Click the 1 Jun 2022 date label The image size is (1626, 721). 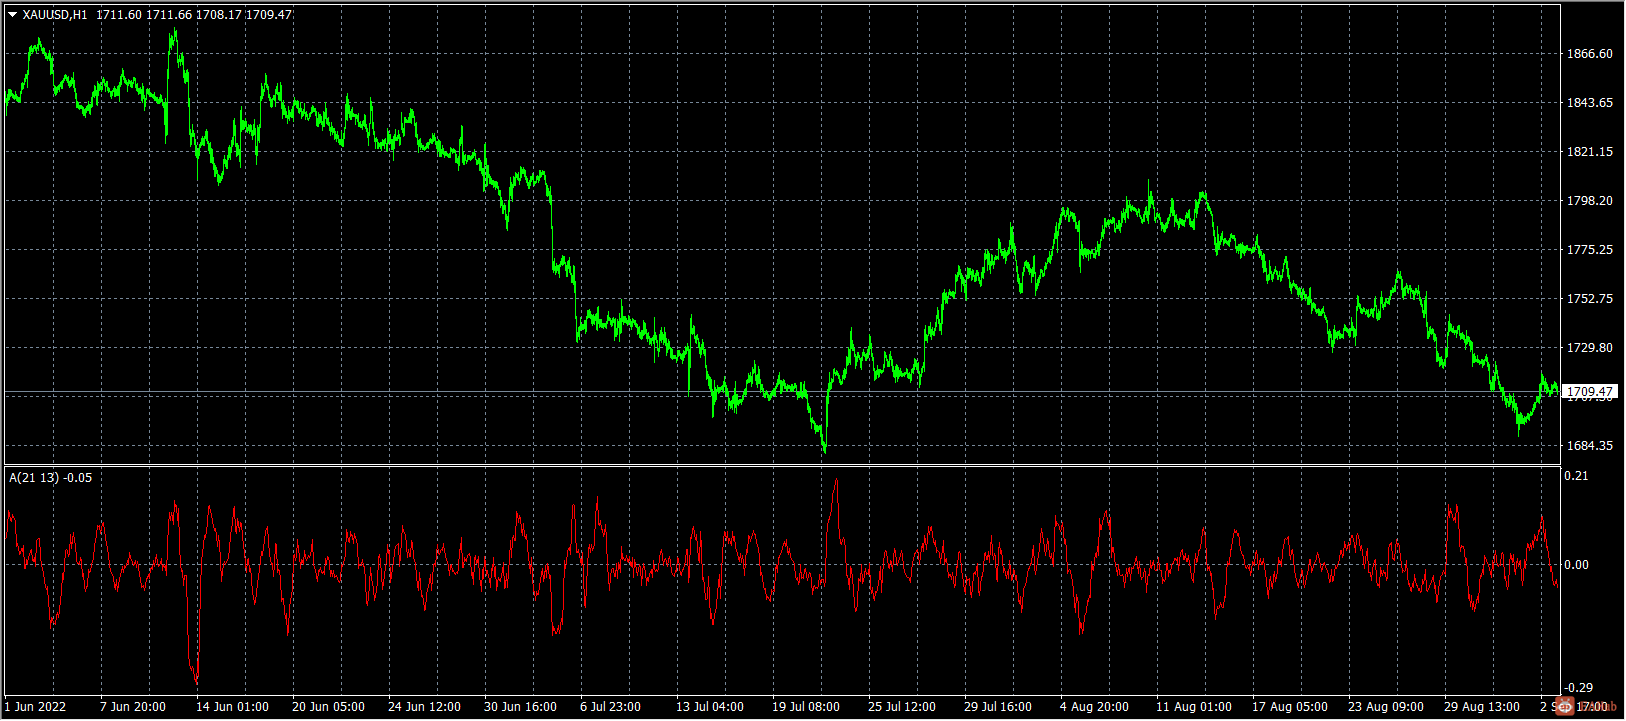[x=35, y=707]
